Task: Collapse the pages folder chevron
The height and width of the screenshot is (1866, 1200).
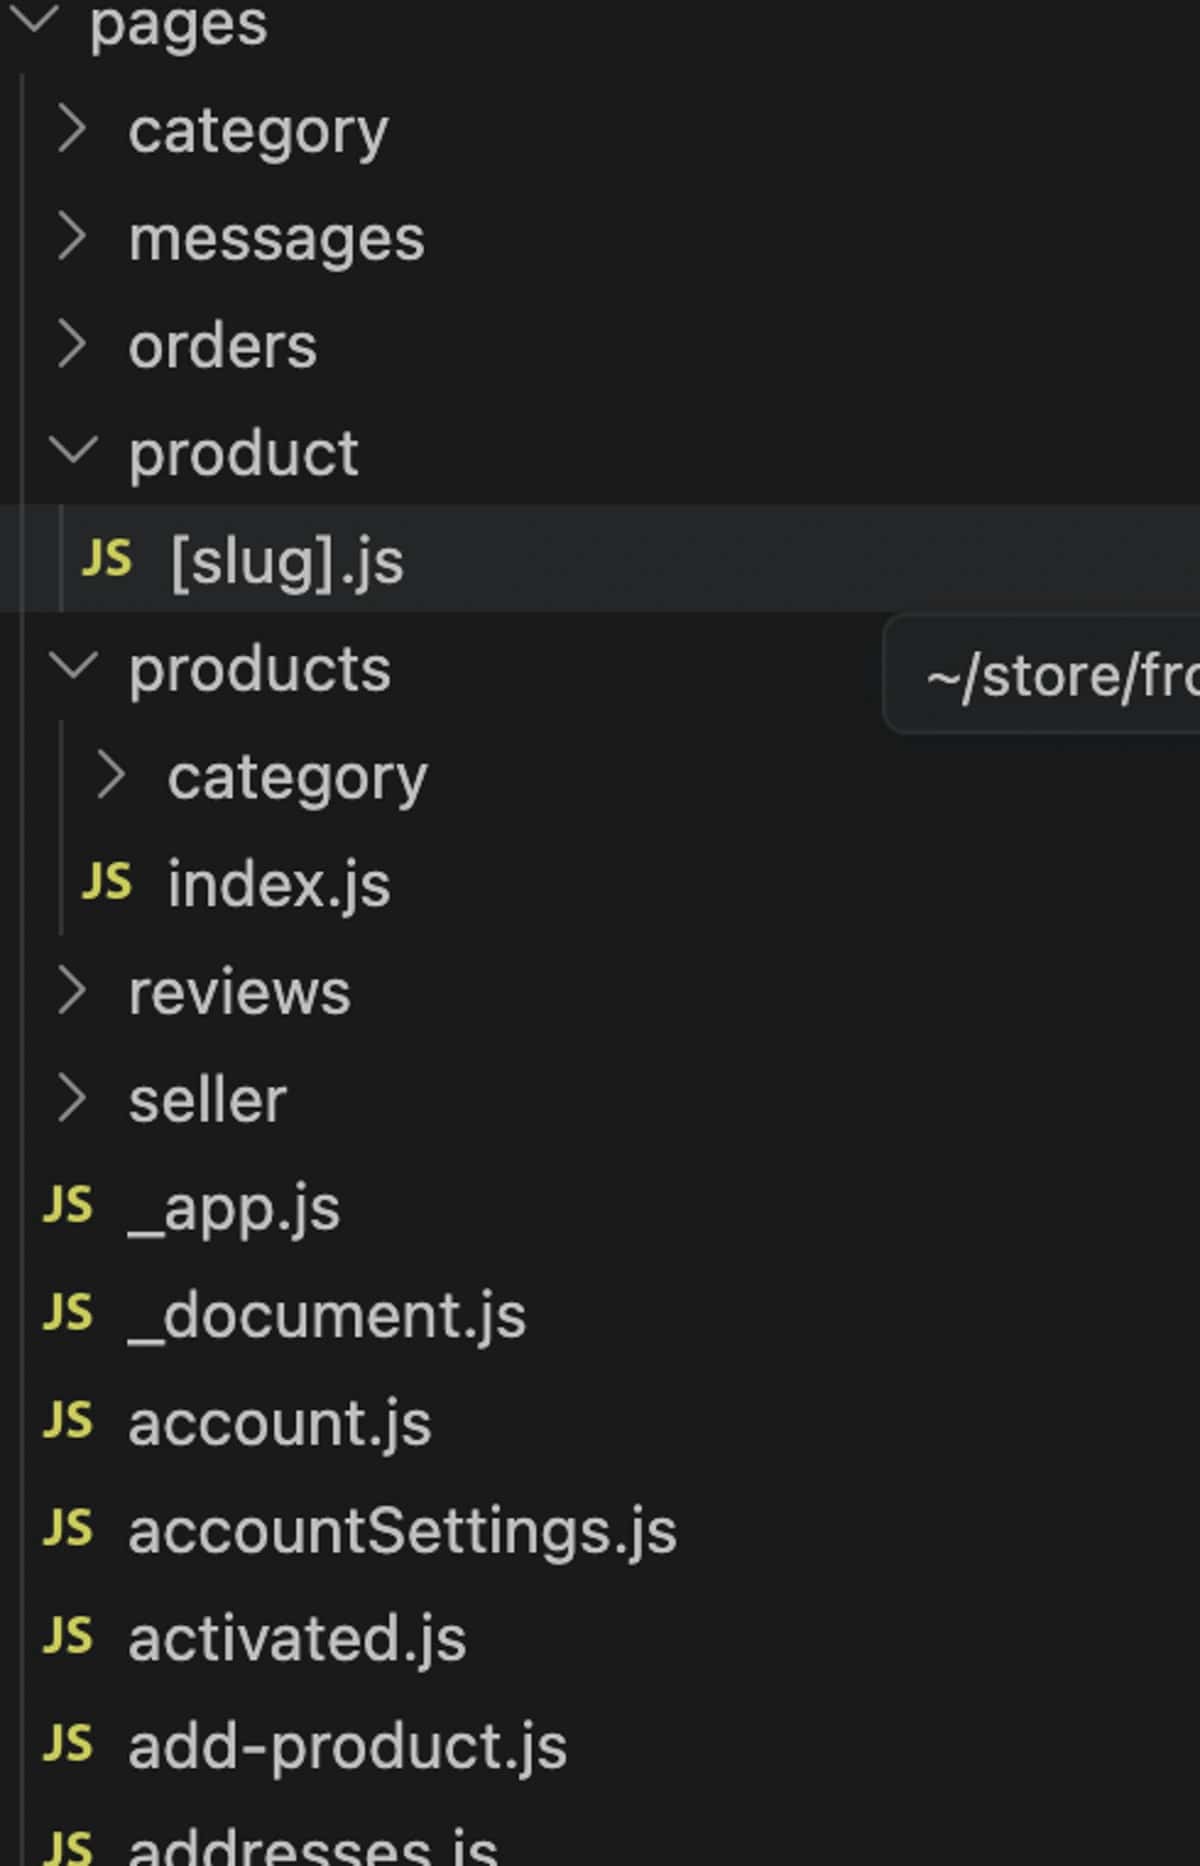Action: point(35,18)
